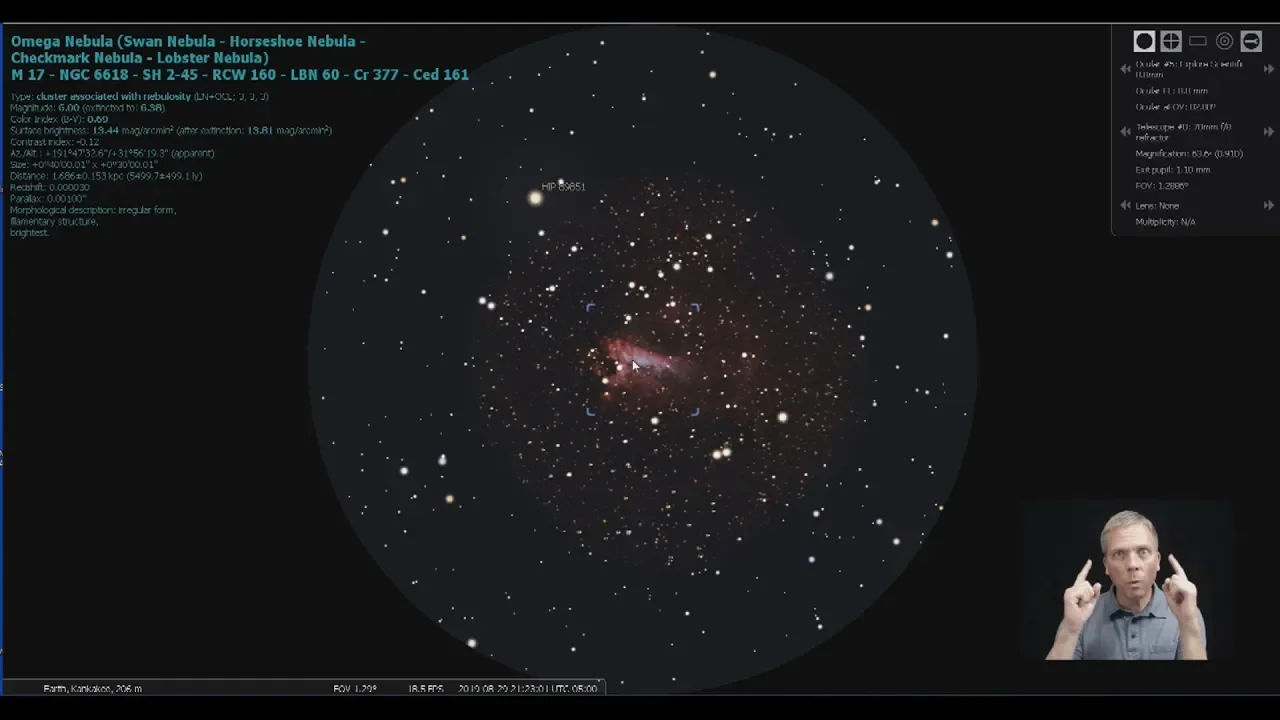Click the 'Redshift: 0.000030' line
The height and width of the screenshot is (720, 1280).
tap(50, 187)
